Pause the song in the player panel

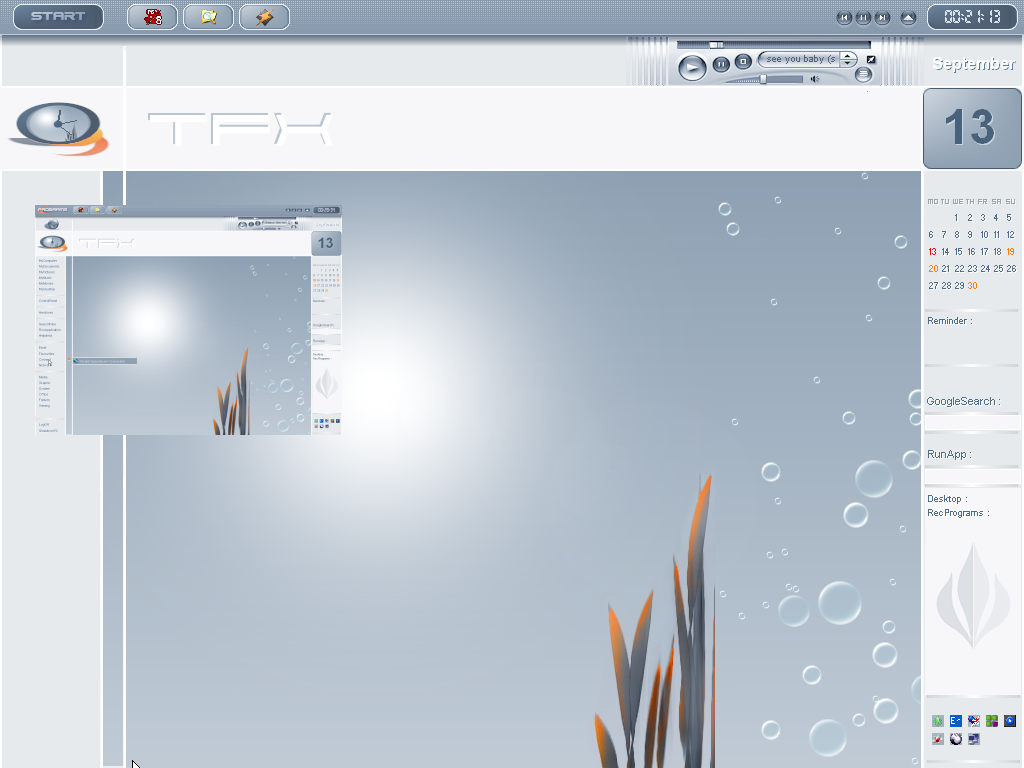(721, 64)
